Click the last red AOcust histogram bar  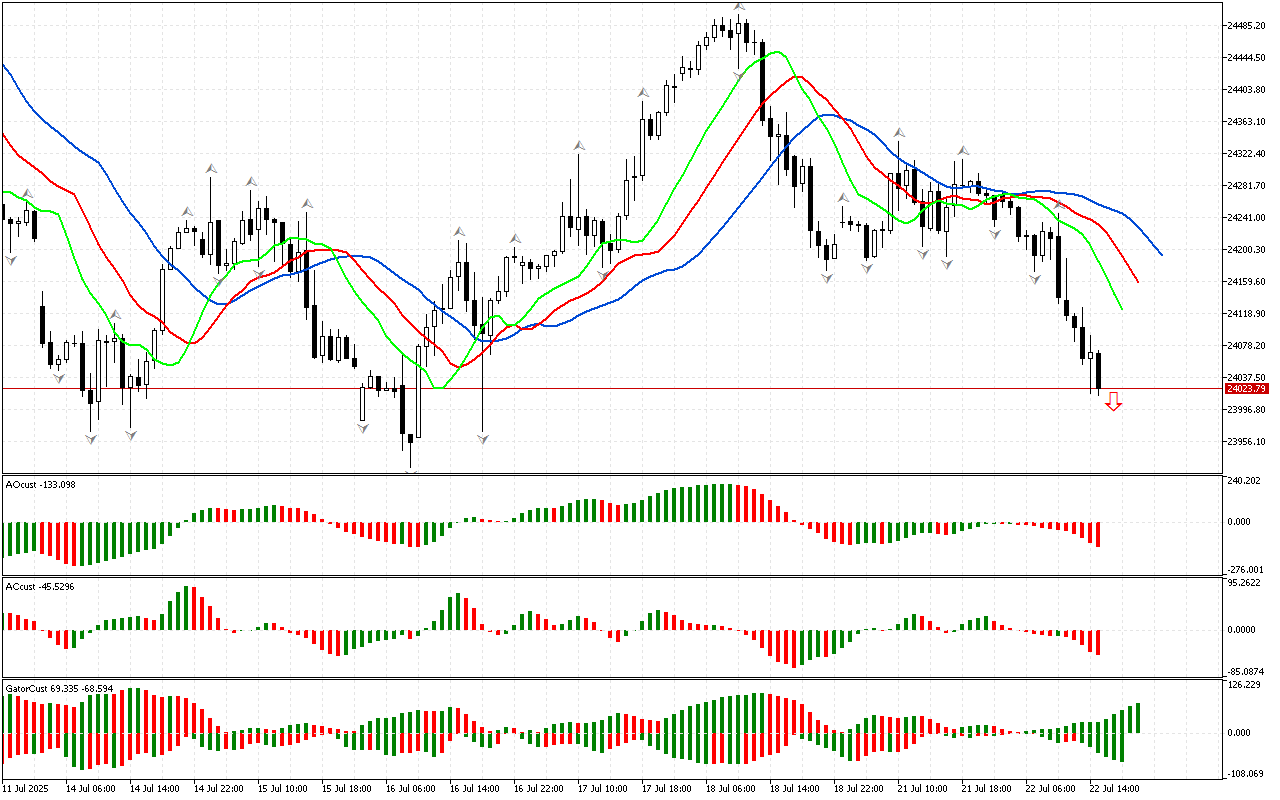point(1098,534)
